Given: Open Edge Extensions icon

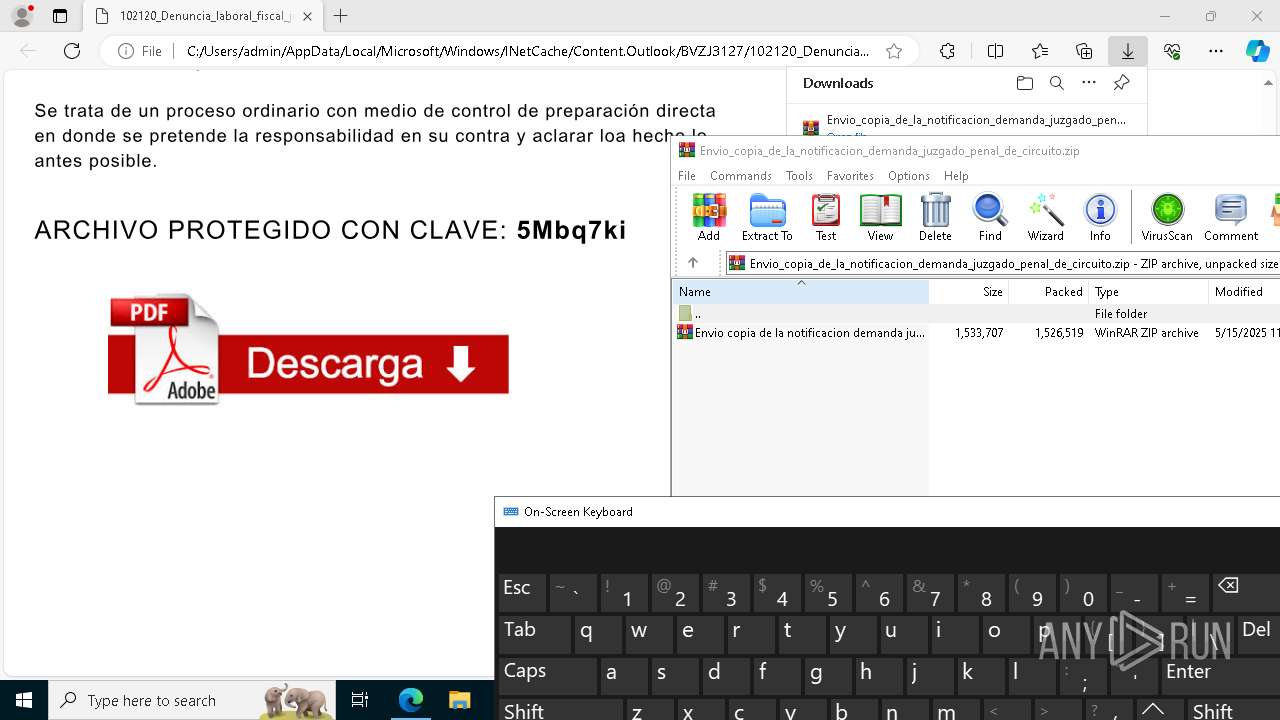Looking at the screenshot, I should (x=947, y=51).
